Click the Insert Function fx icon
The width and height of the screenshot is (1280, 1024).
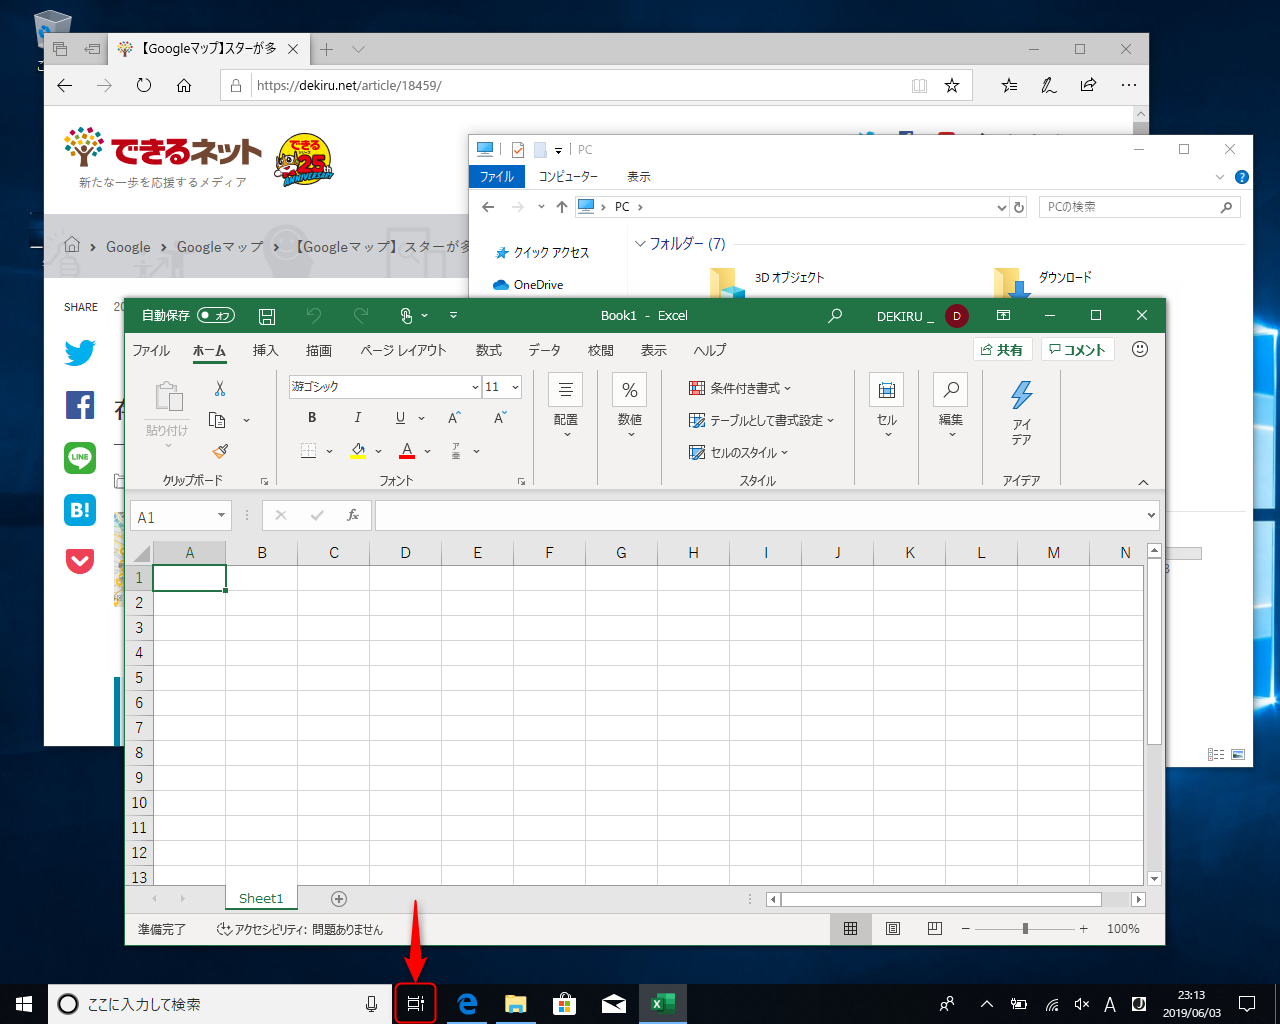(353, 516)
